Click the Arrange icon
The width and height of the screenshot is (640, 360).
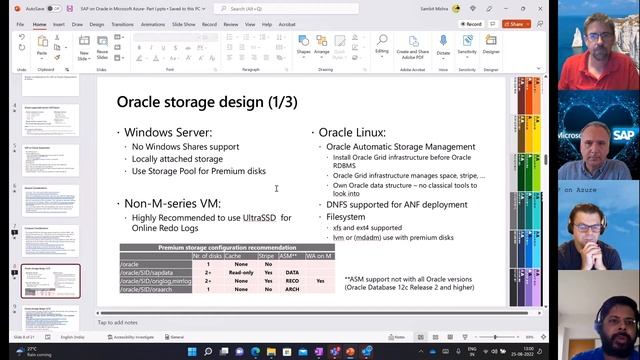click(x=322, y=41)
